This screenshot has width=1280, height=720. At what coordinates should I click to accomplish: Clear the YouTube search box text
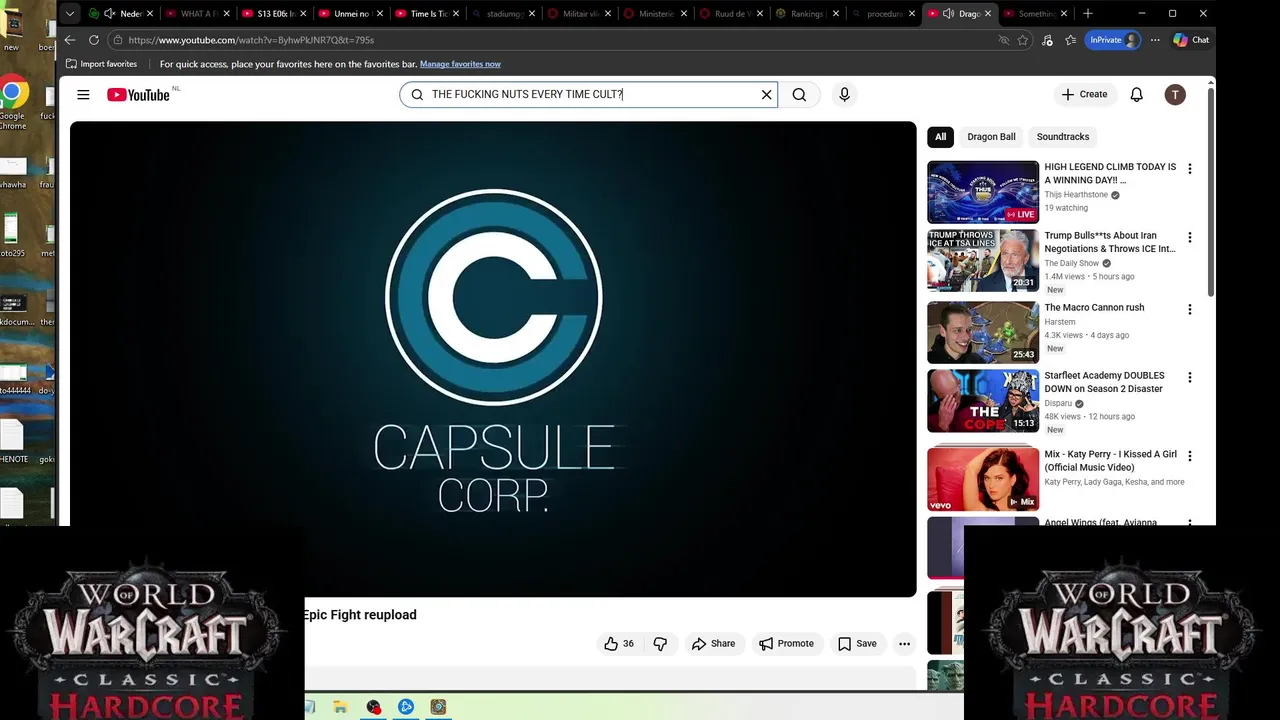[x=767, y=95]
